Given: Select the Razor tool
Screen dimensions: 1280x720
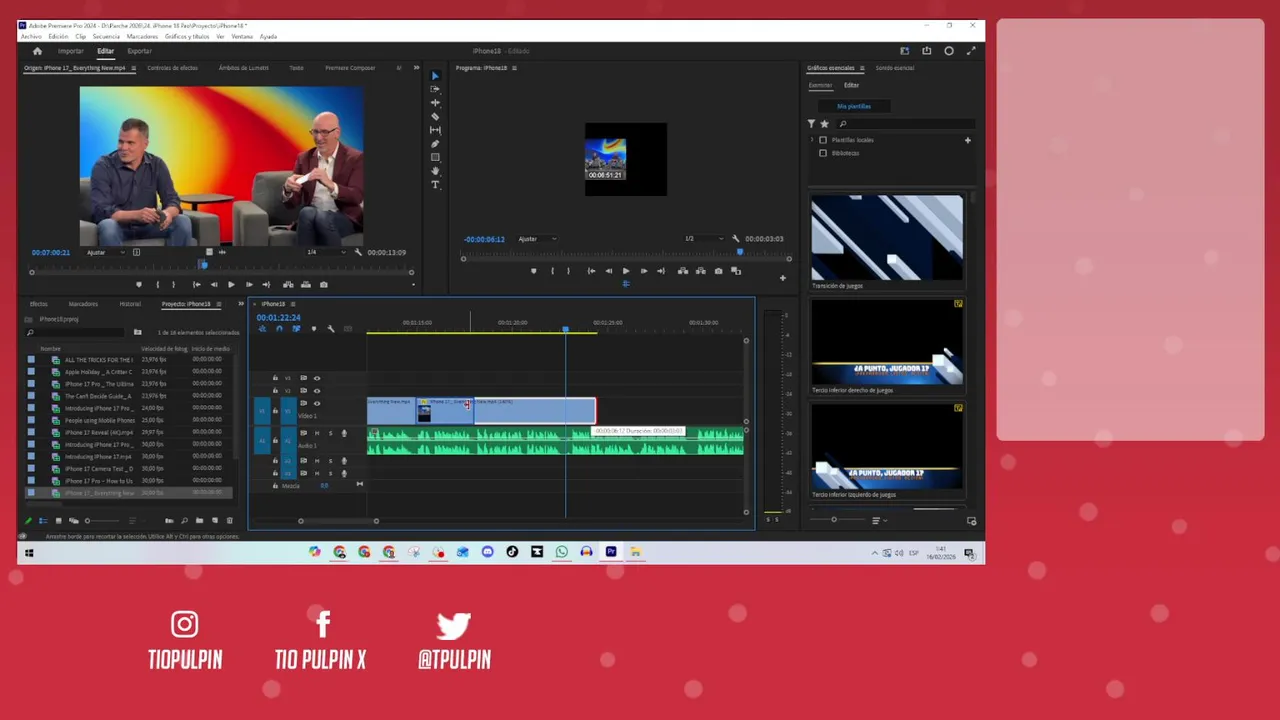Looking at the screenshot, I should click(x=435, y=116).
